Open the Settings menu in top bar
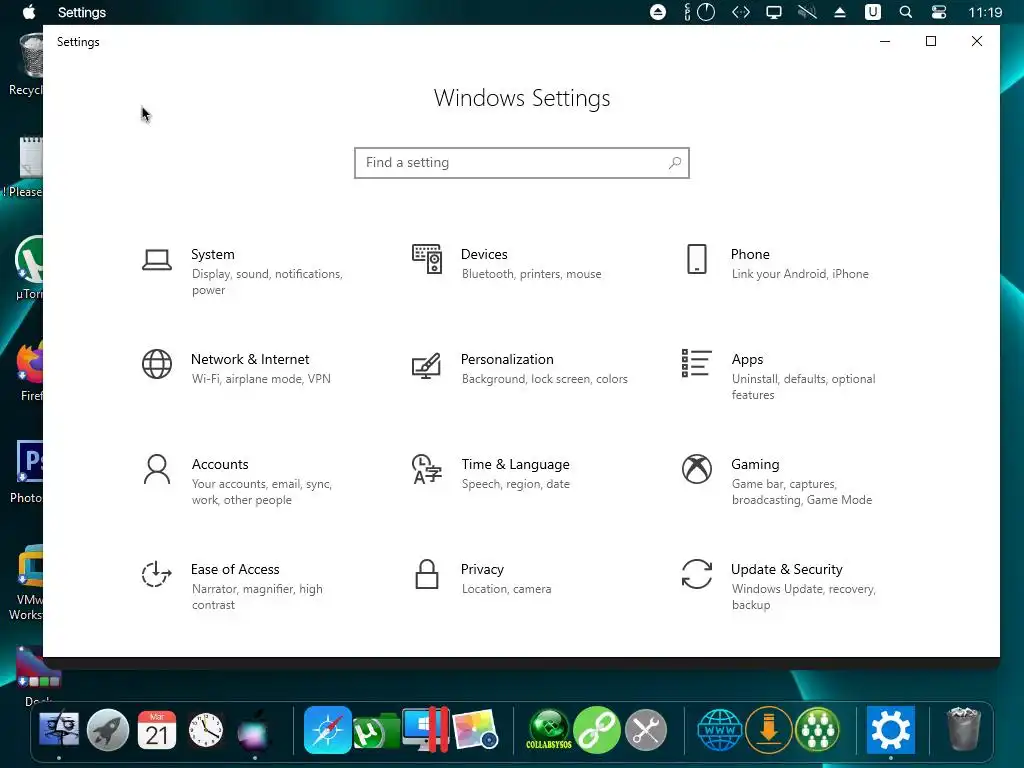The width and height of the screenshot is (1024, 768). pos(82,12)
